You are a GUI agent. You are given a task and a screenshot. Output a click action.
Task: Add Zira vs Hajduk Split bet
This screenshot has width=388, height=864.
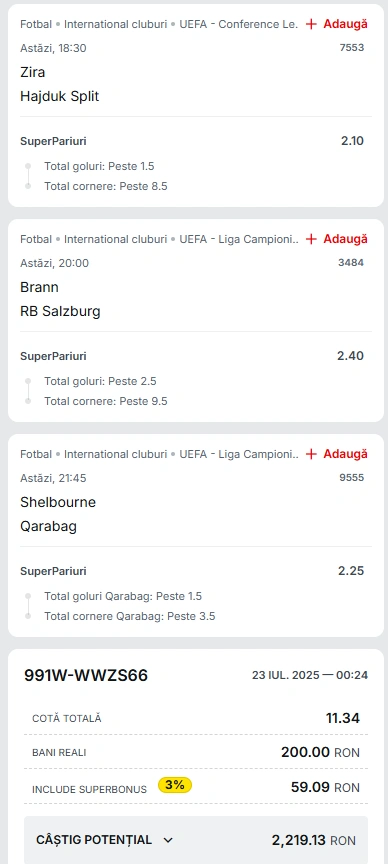tap(337, 24)
